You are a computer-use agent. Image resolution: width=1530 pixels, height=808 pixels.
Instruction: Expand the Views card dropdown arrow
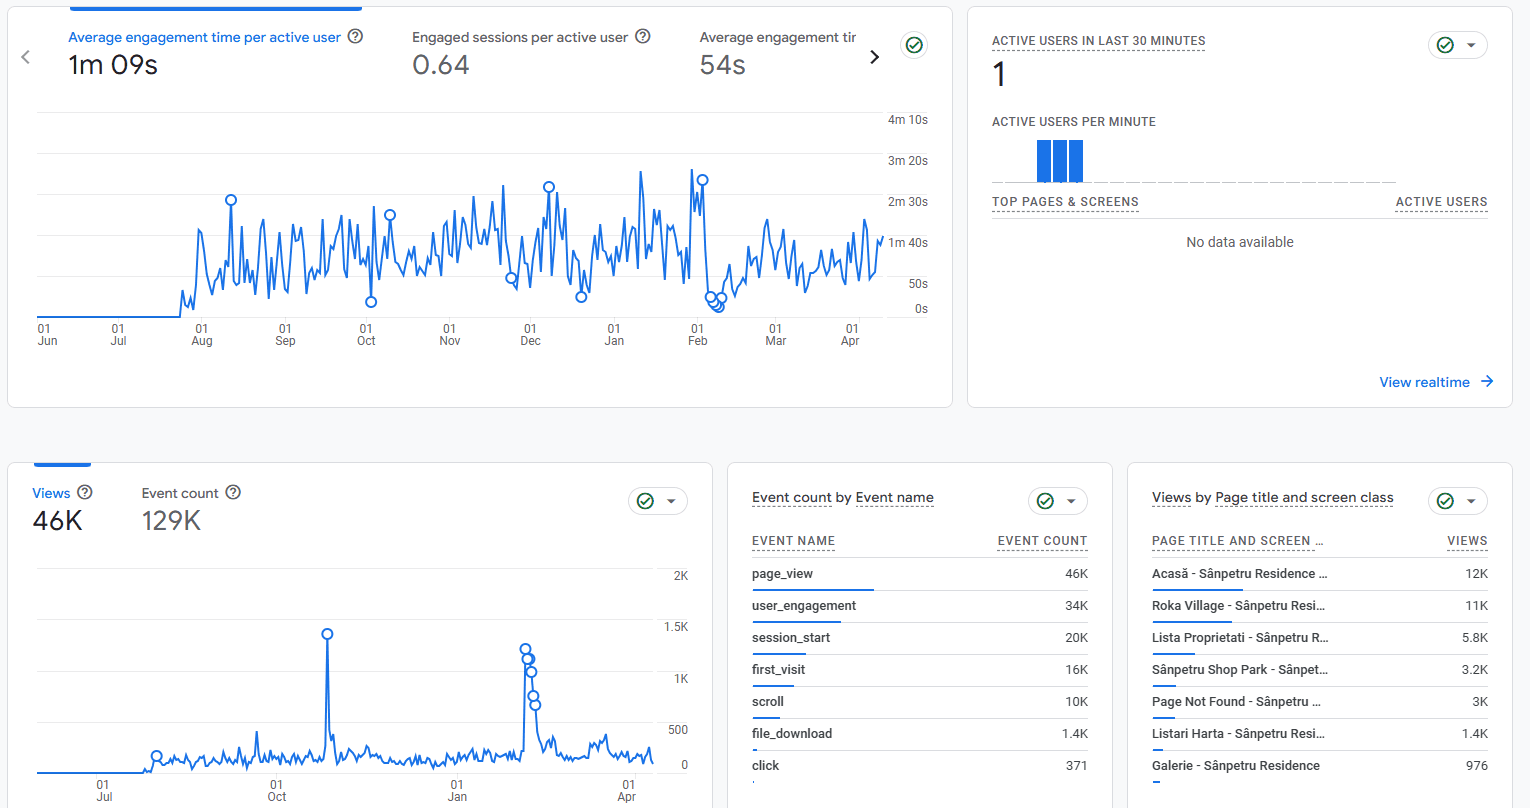(x=671, y=501)
